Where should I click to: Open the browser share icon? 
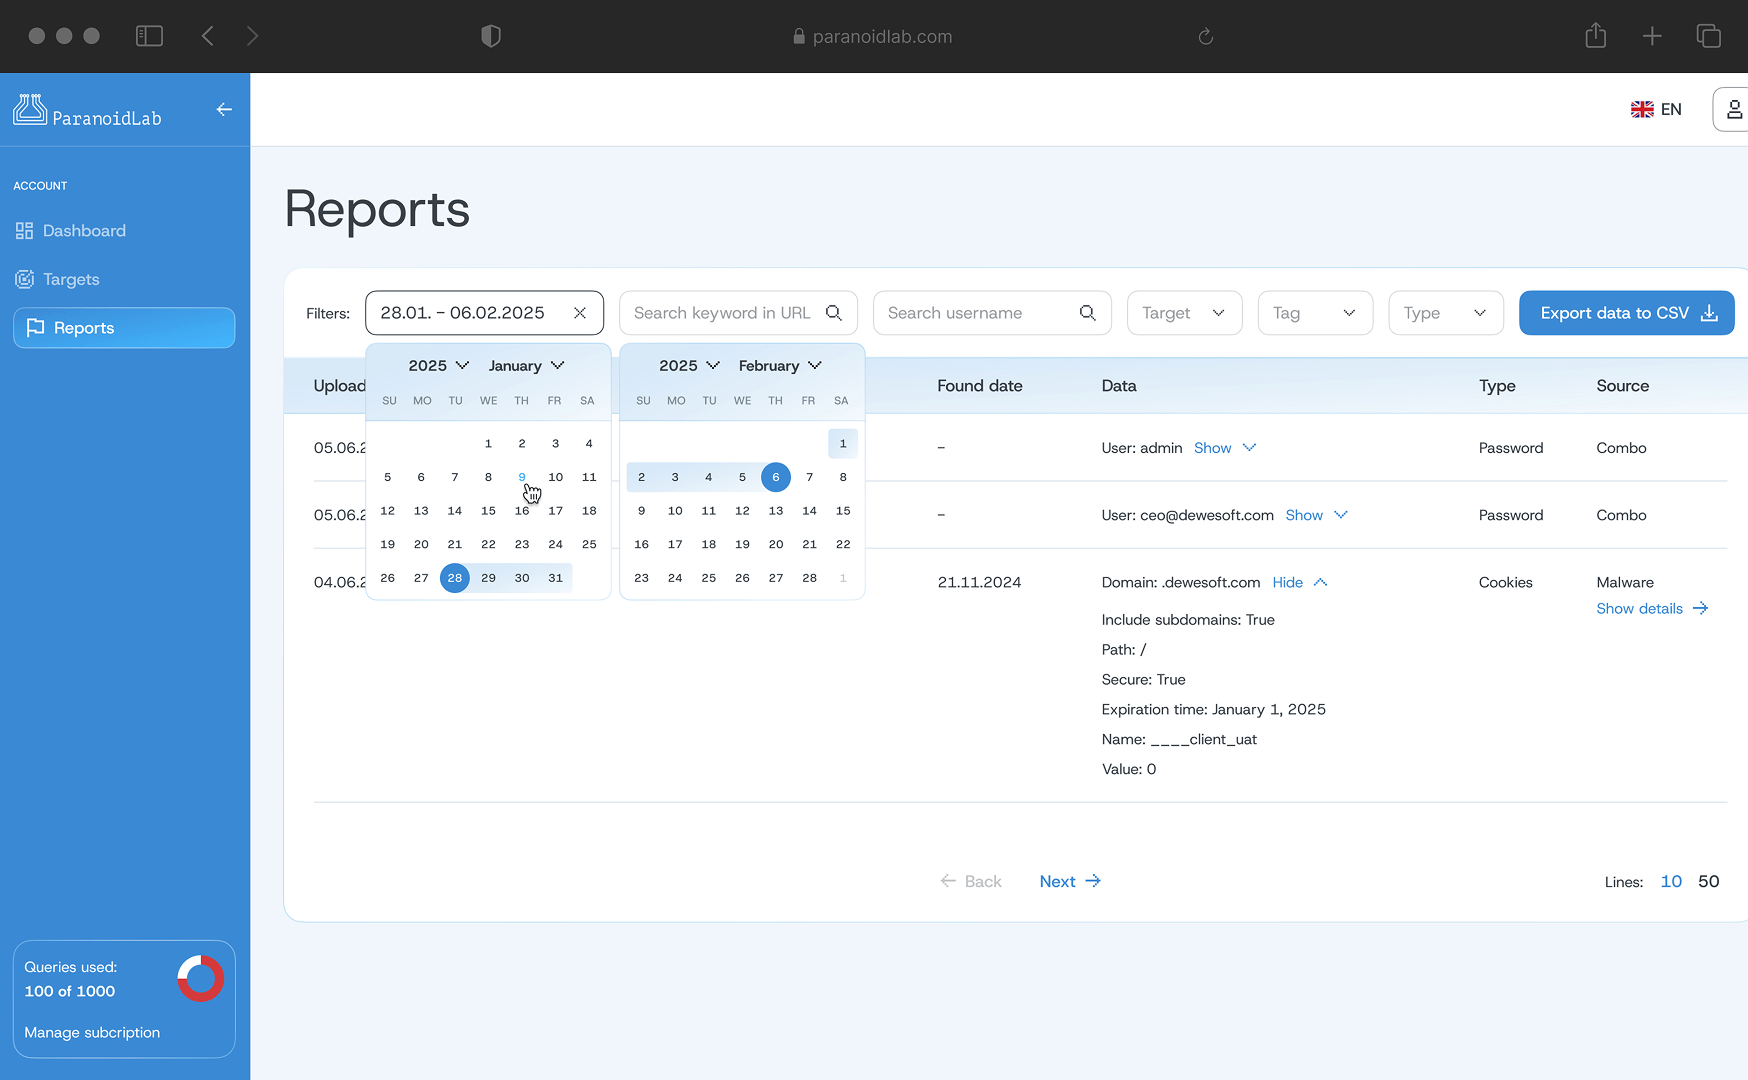pos(1595,37)
